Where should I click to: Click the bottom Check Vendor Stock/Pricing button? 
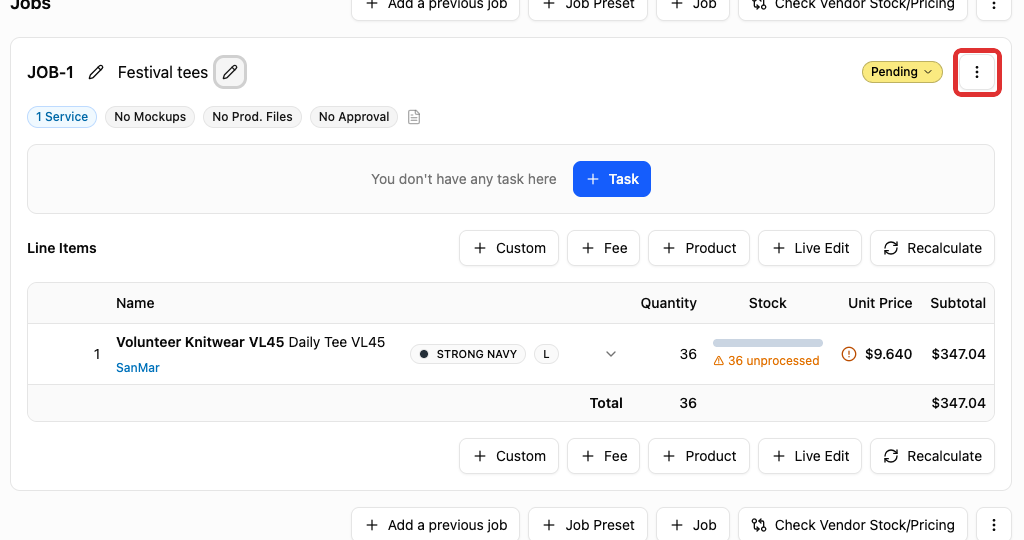tap(853, 524)
